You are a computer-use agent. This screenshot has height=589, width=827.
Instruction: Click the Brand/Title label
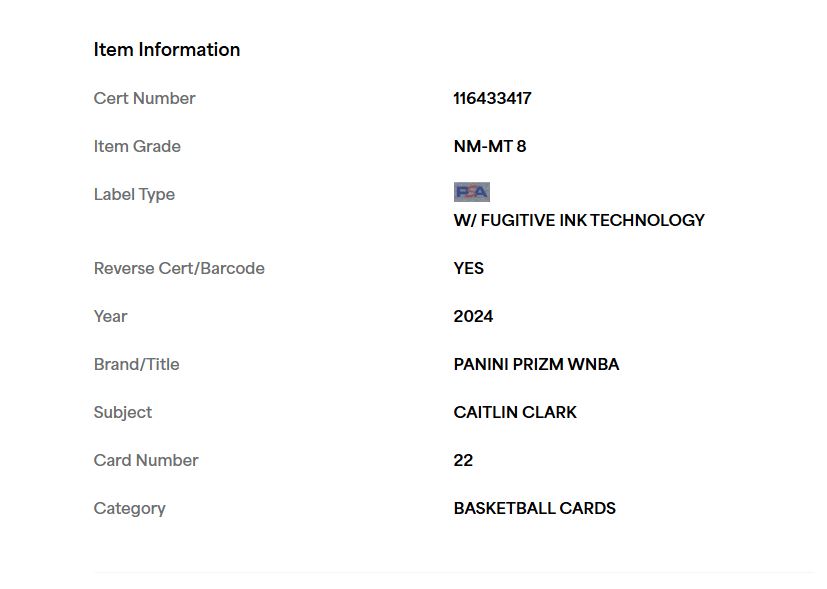coord(136,364)
